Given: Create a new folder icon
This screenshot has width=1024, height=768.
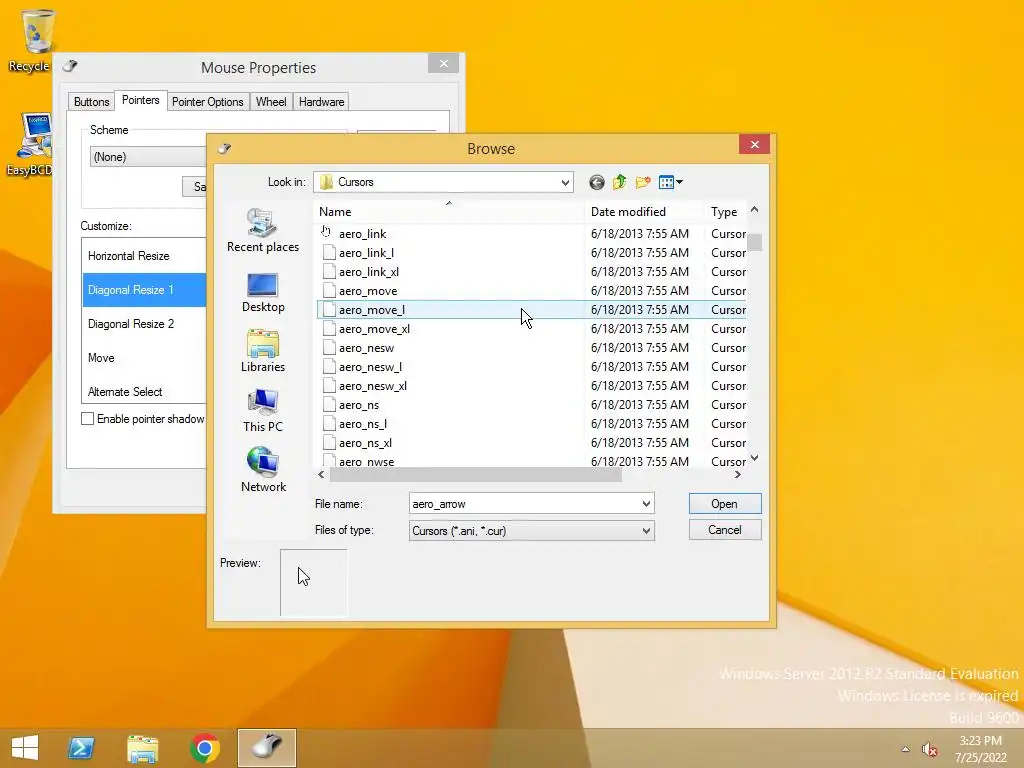Looking at the screenshot, I should (643, 182).
